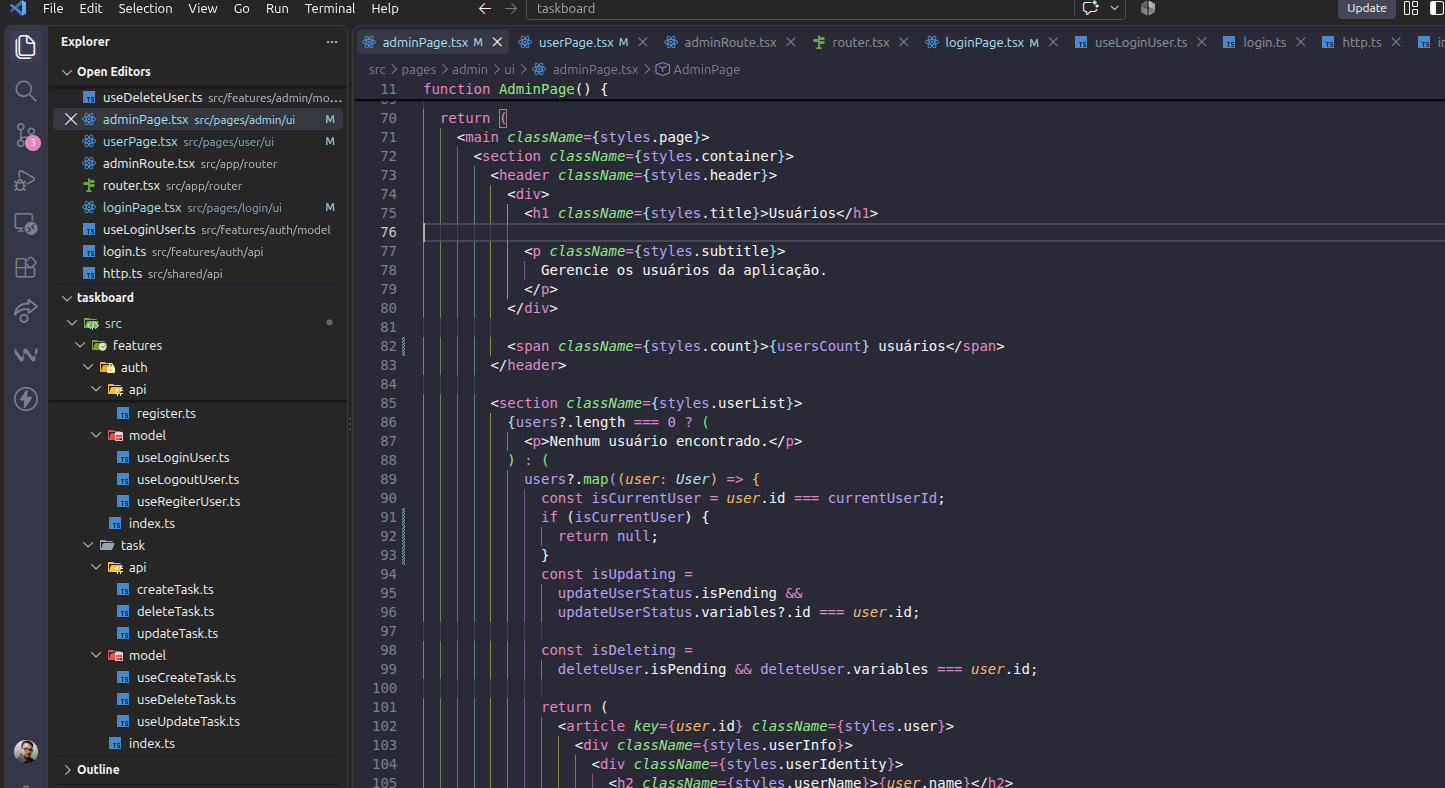Image resolution: width=1445 pixels, height=788 pixels.
Task: Click the pages breadcrumb segment
Action: coord(418,70)
